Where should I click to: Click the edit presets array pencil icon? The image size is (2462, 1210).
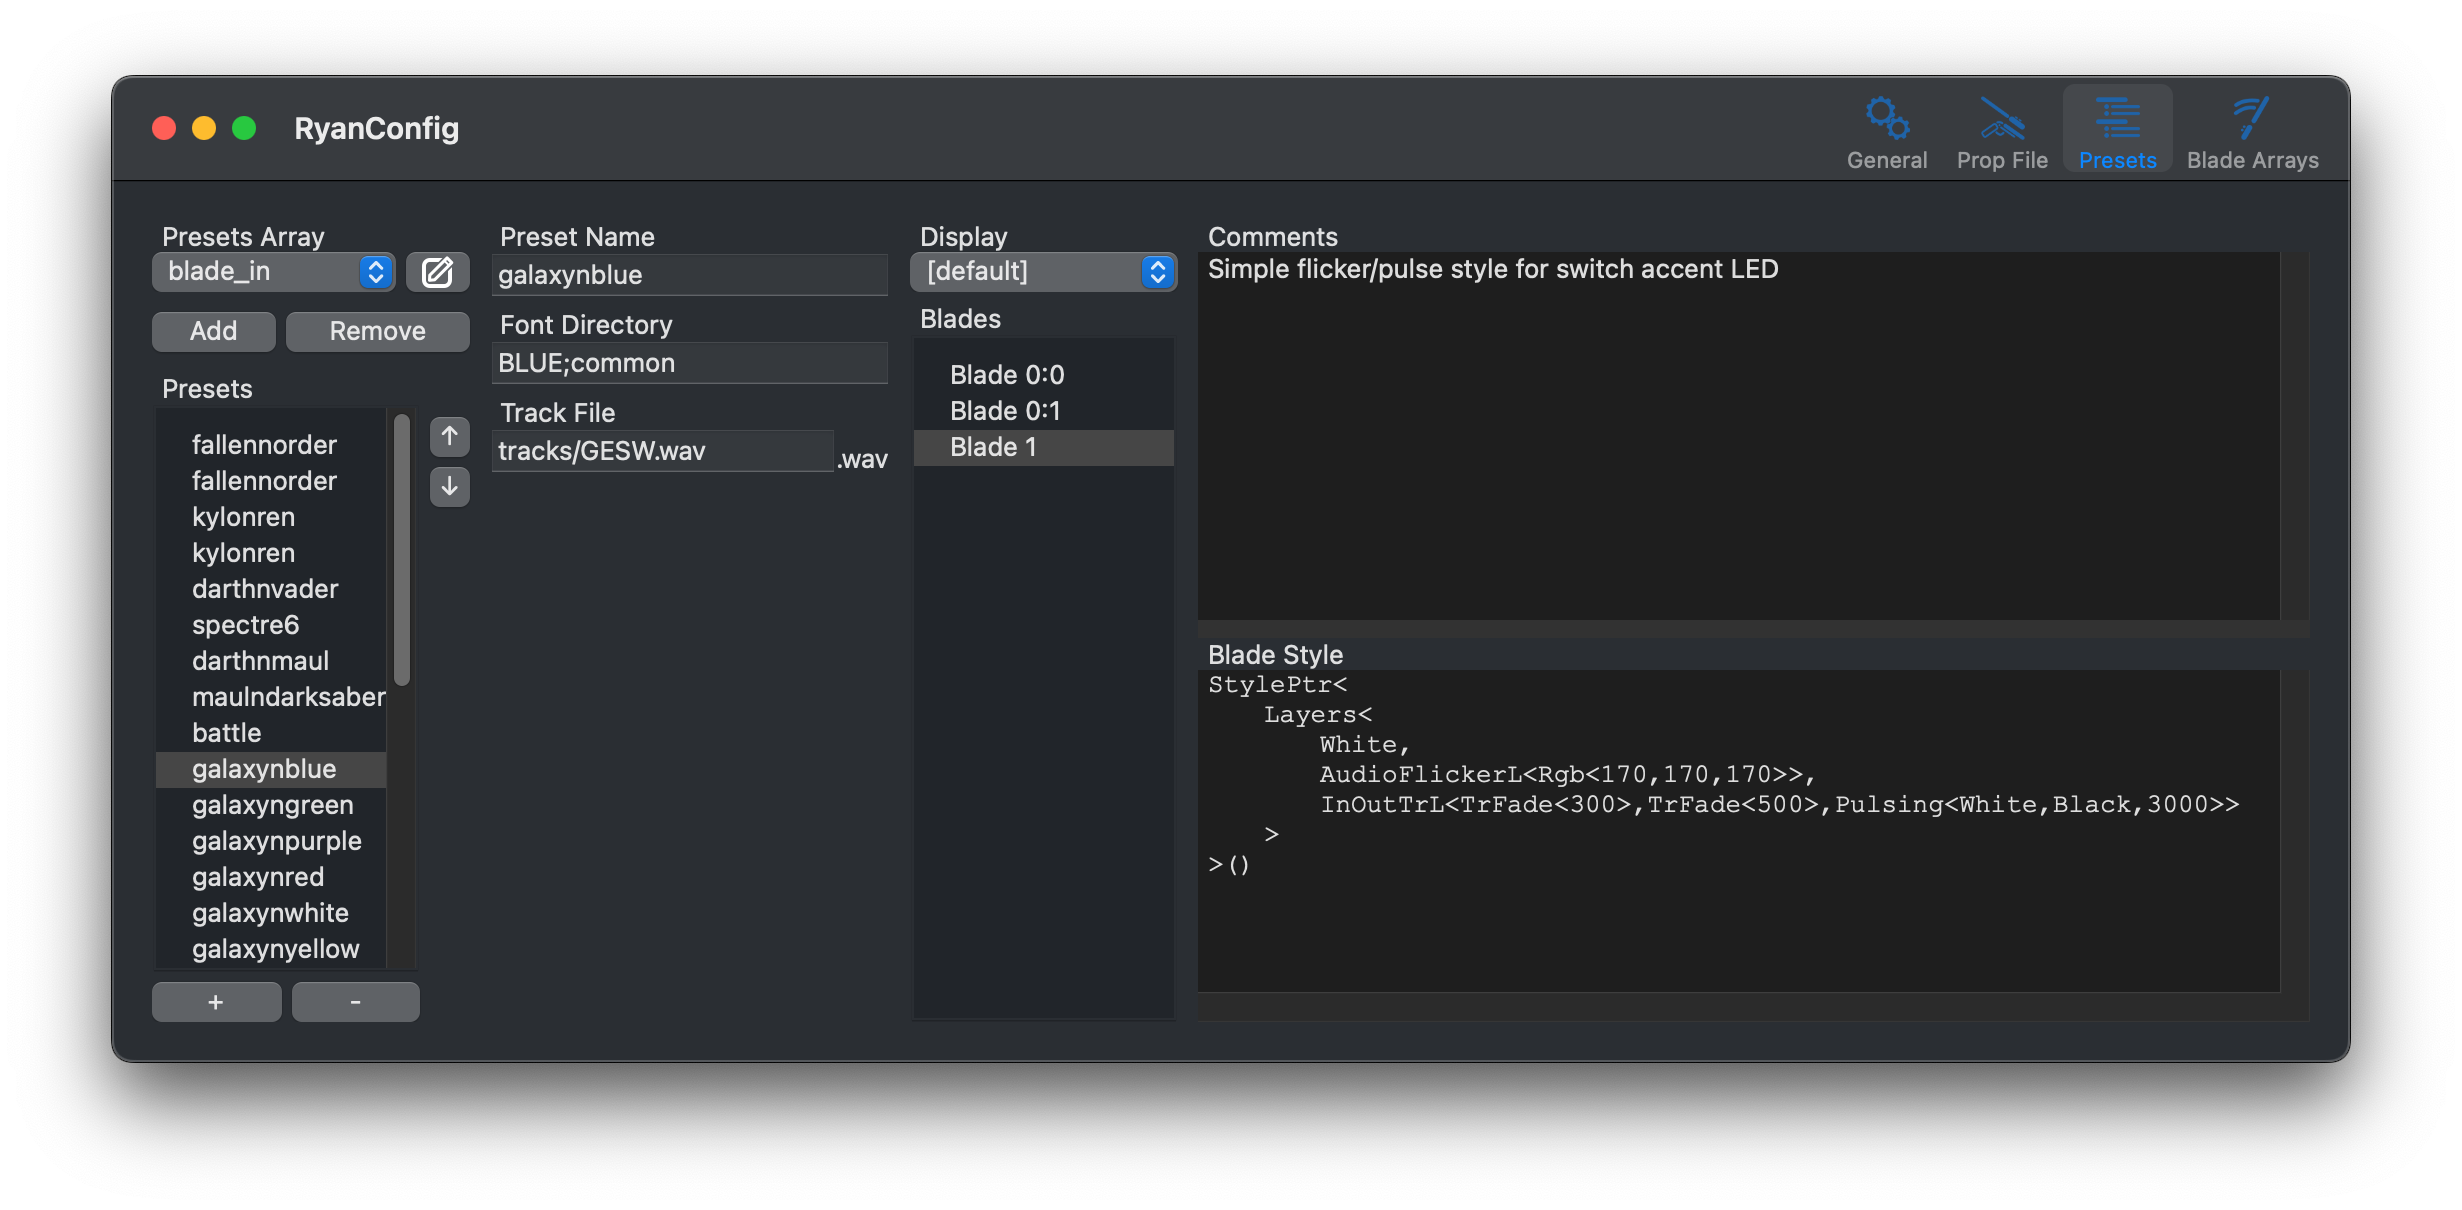pos(437,272)
